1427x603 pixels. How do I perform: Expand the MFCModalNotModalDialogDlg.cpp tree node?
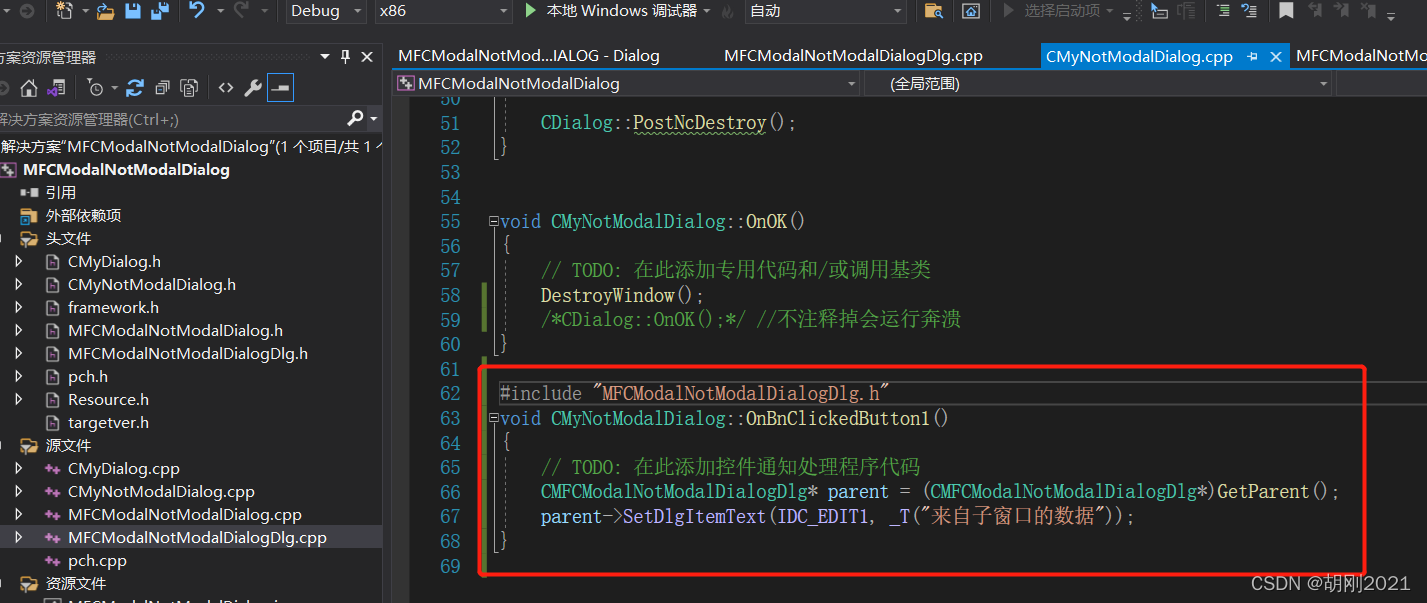[x=18, y=537]
